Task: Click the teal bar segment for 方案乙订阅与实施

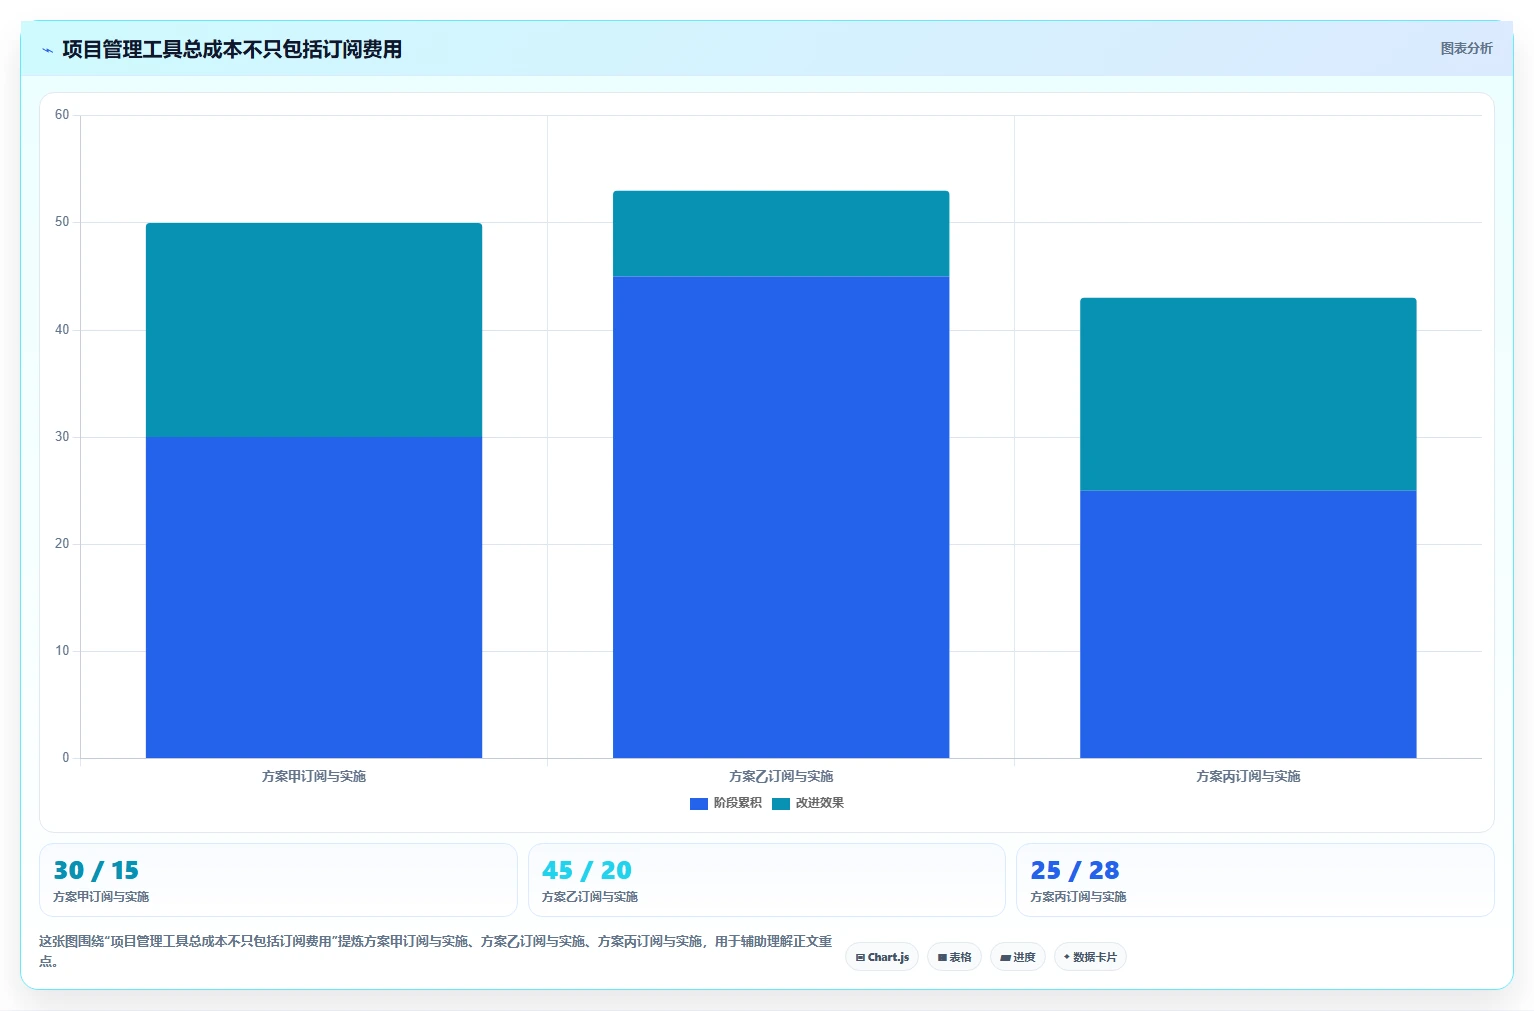Action: tap(781, 233)
